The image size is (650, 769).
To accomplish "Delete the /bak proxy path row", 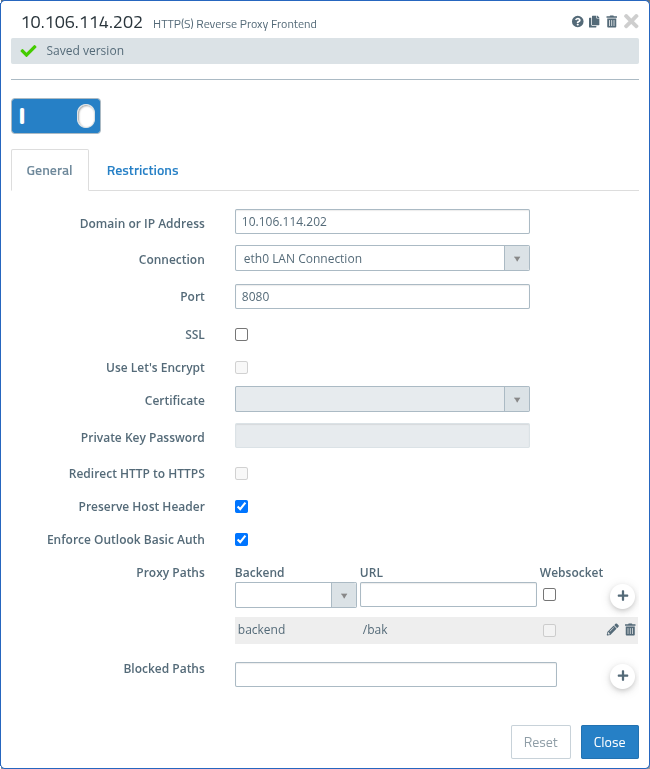I will click(630, 630).
